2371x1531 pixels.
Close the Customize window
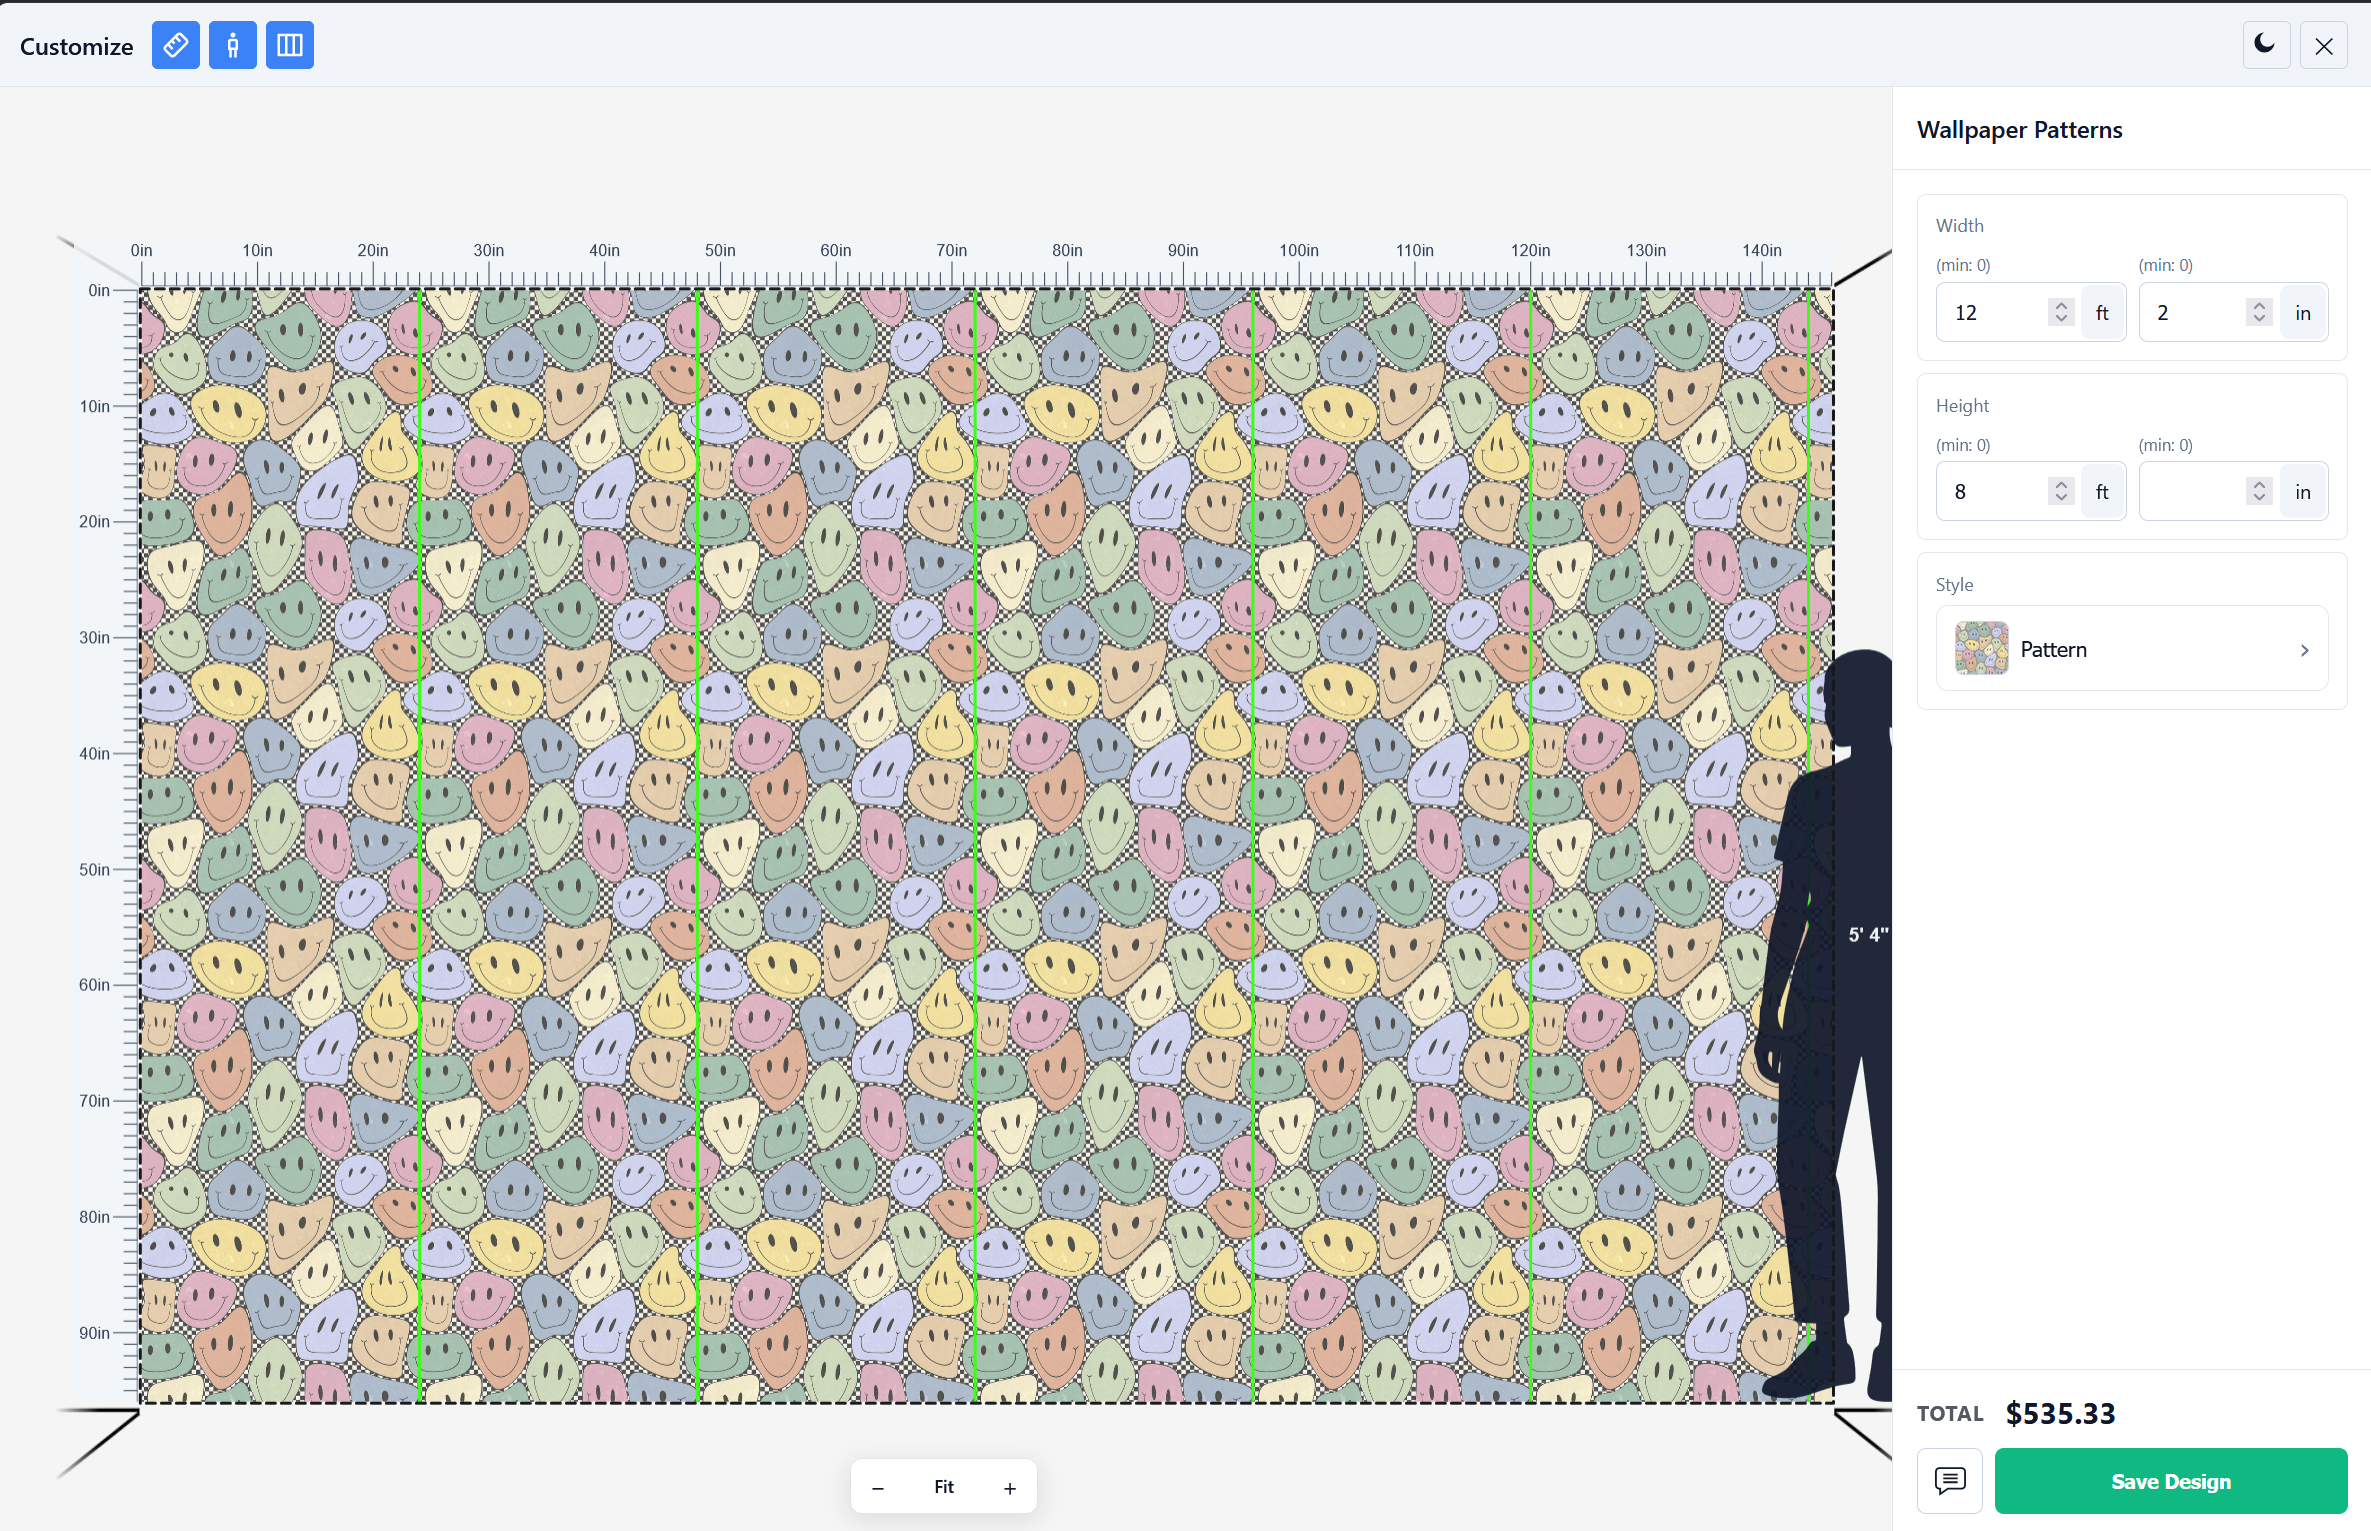pyautogui.click(x=2324, y=46)
